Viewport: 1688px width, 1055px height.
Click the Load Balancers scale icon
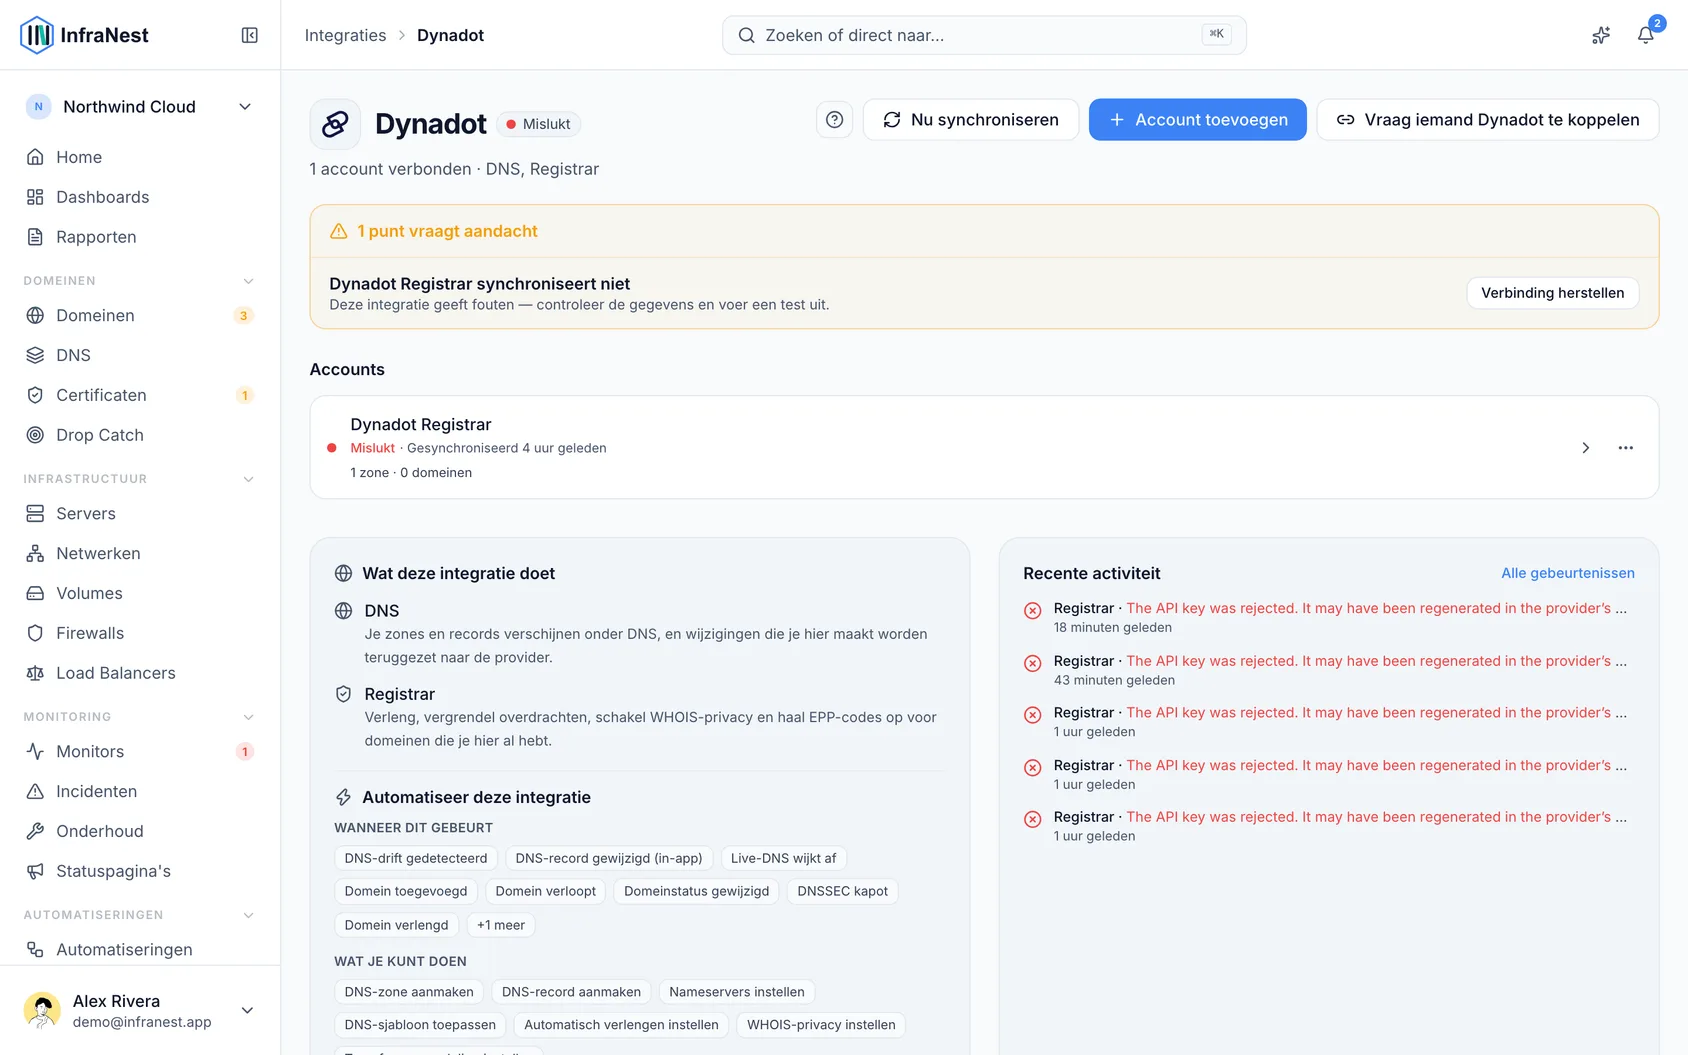(35, 673)
